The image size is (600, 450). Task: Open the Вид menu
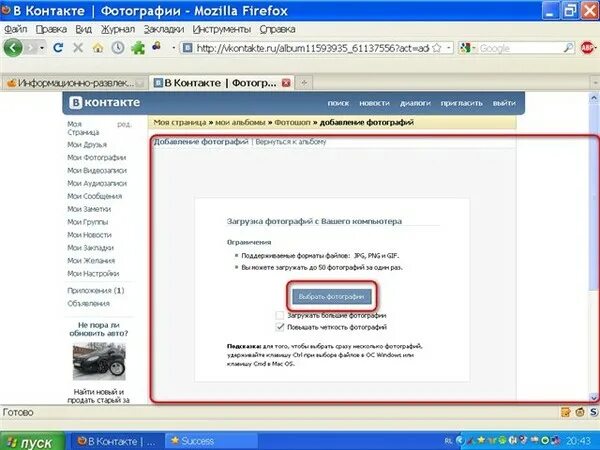click(83, 29)
